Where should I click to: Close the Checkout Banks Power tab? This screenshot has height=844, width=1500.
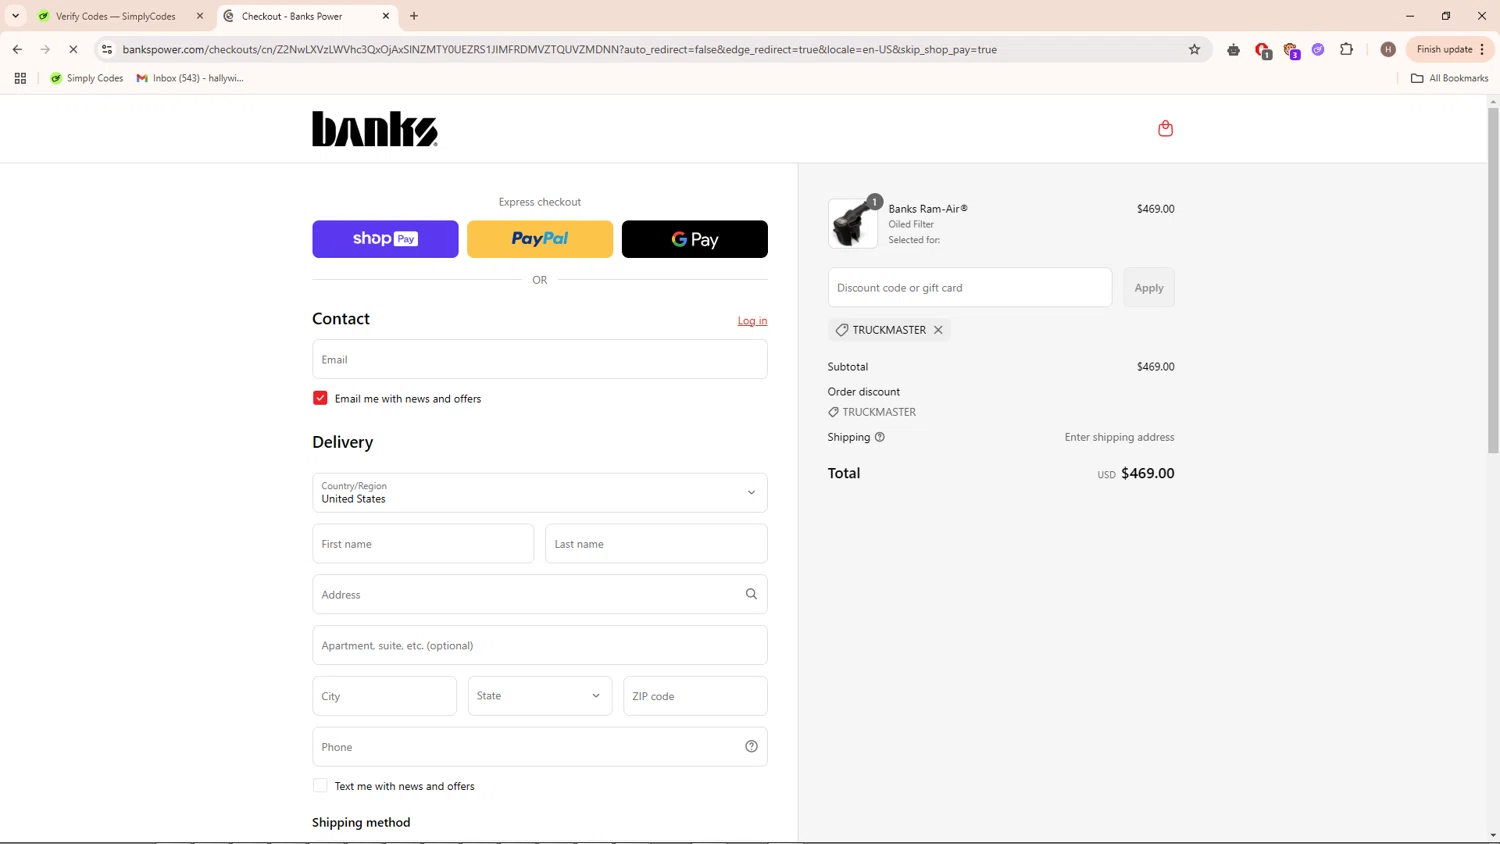(386, 16)
